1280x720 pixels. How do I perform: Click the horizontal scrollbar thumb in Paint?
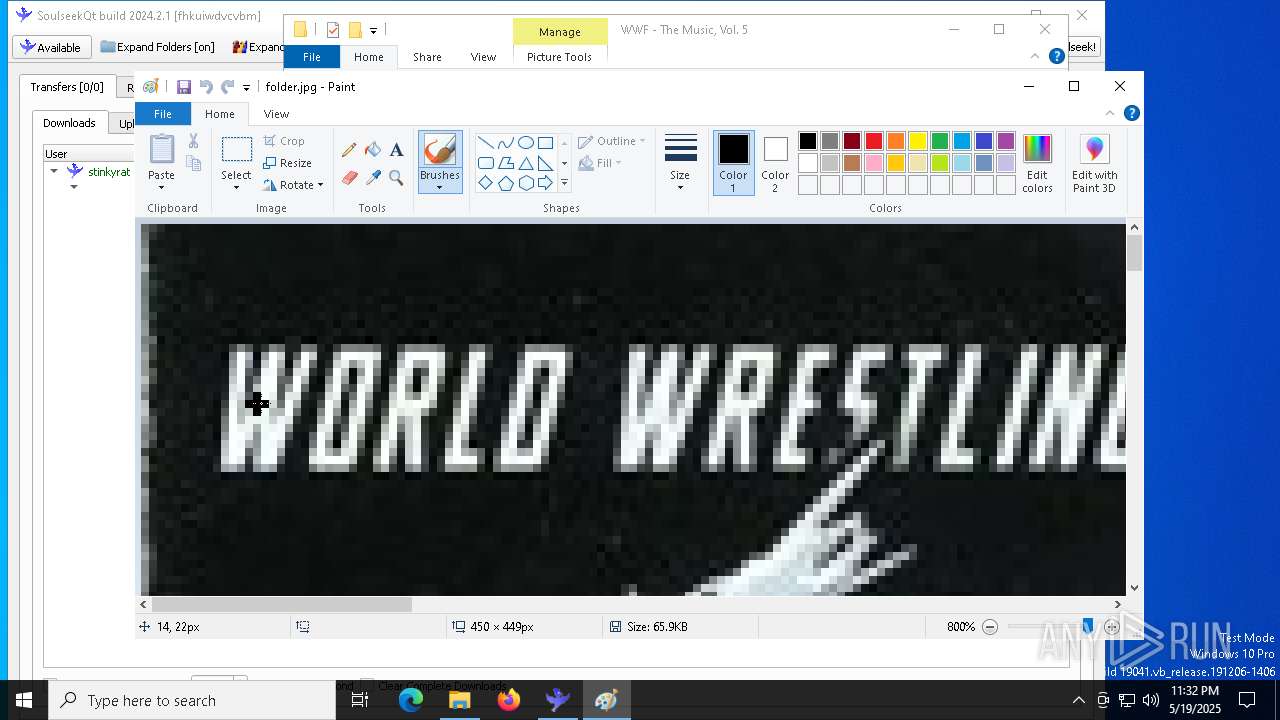pyautogui.click(x=281, y=604)
